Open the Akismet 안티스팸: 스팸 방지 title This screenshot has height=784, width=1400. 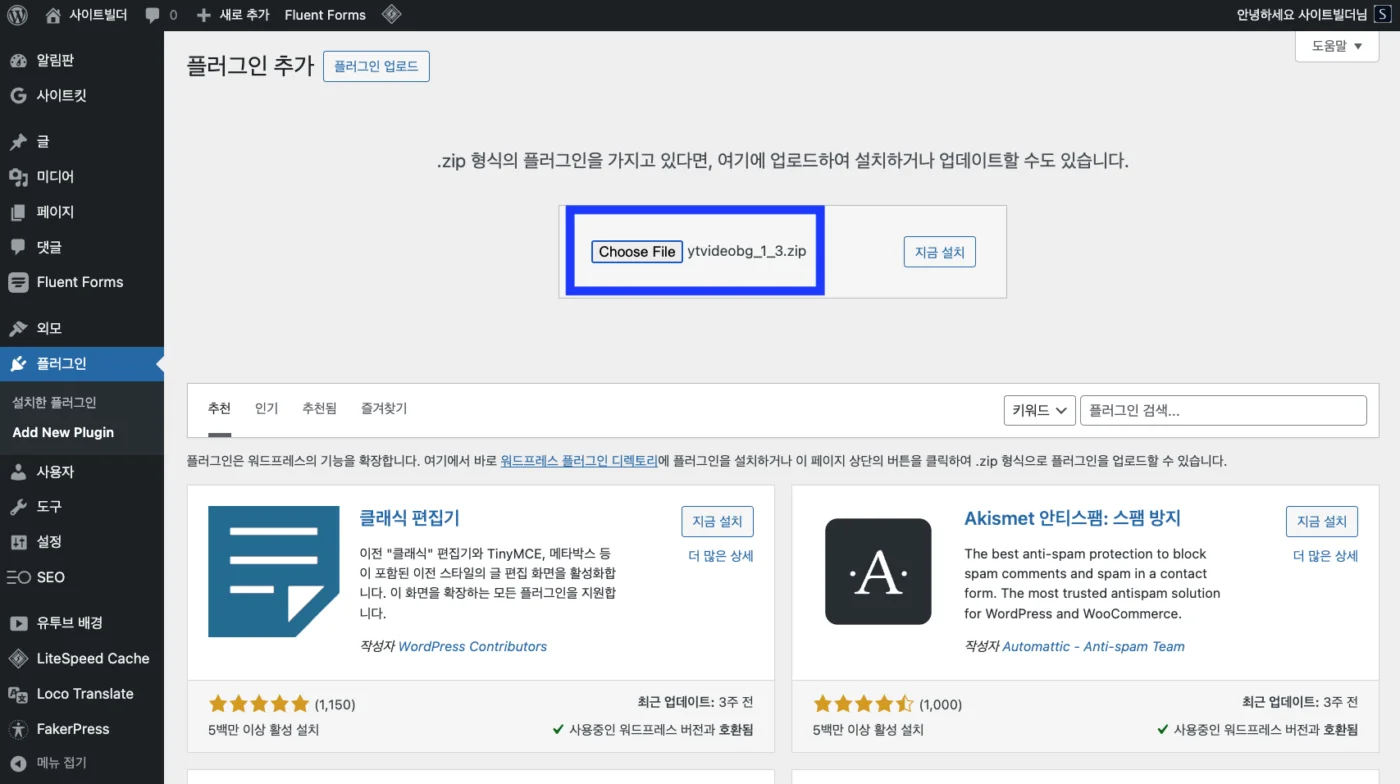pos(1072,518)
